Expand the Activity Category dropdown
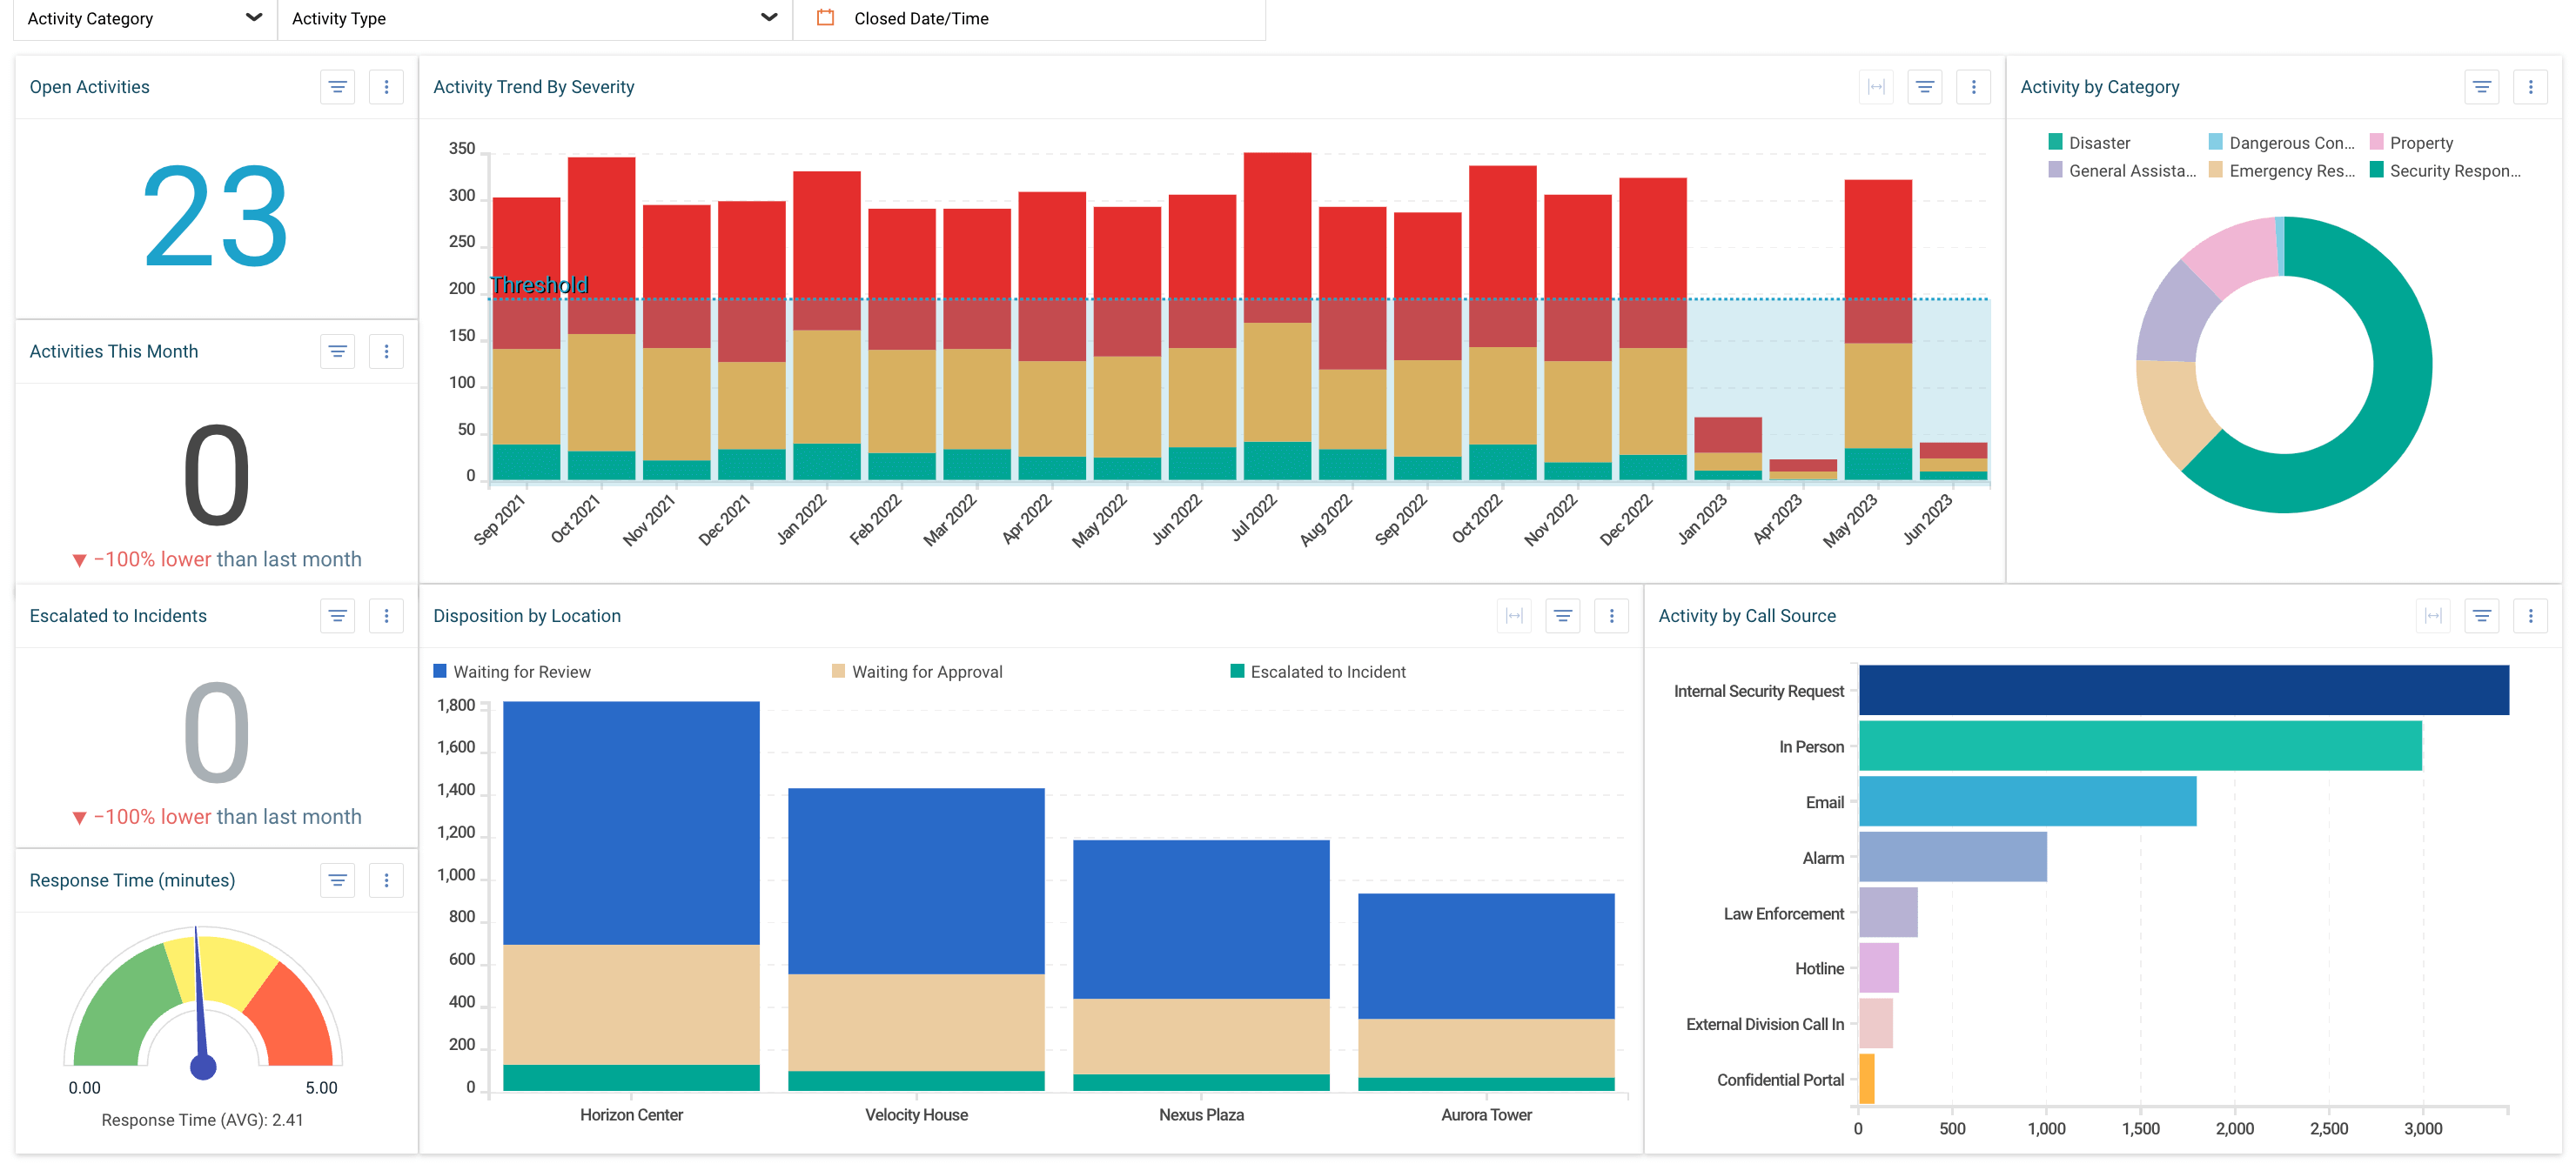 [254, 18]
